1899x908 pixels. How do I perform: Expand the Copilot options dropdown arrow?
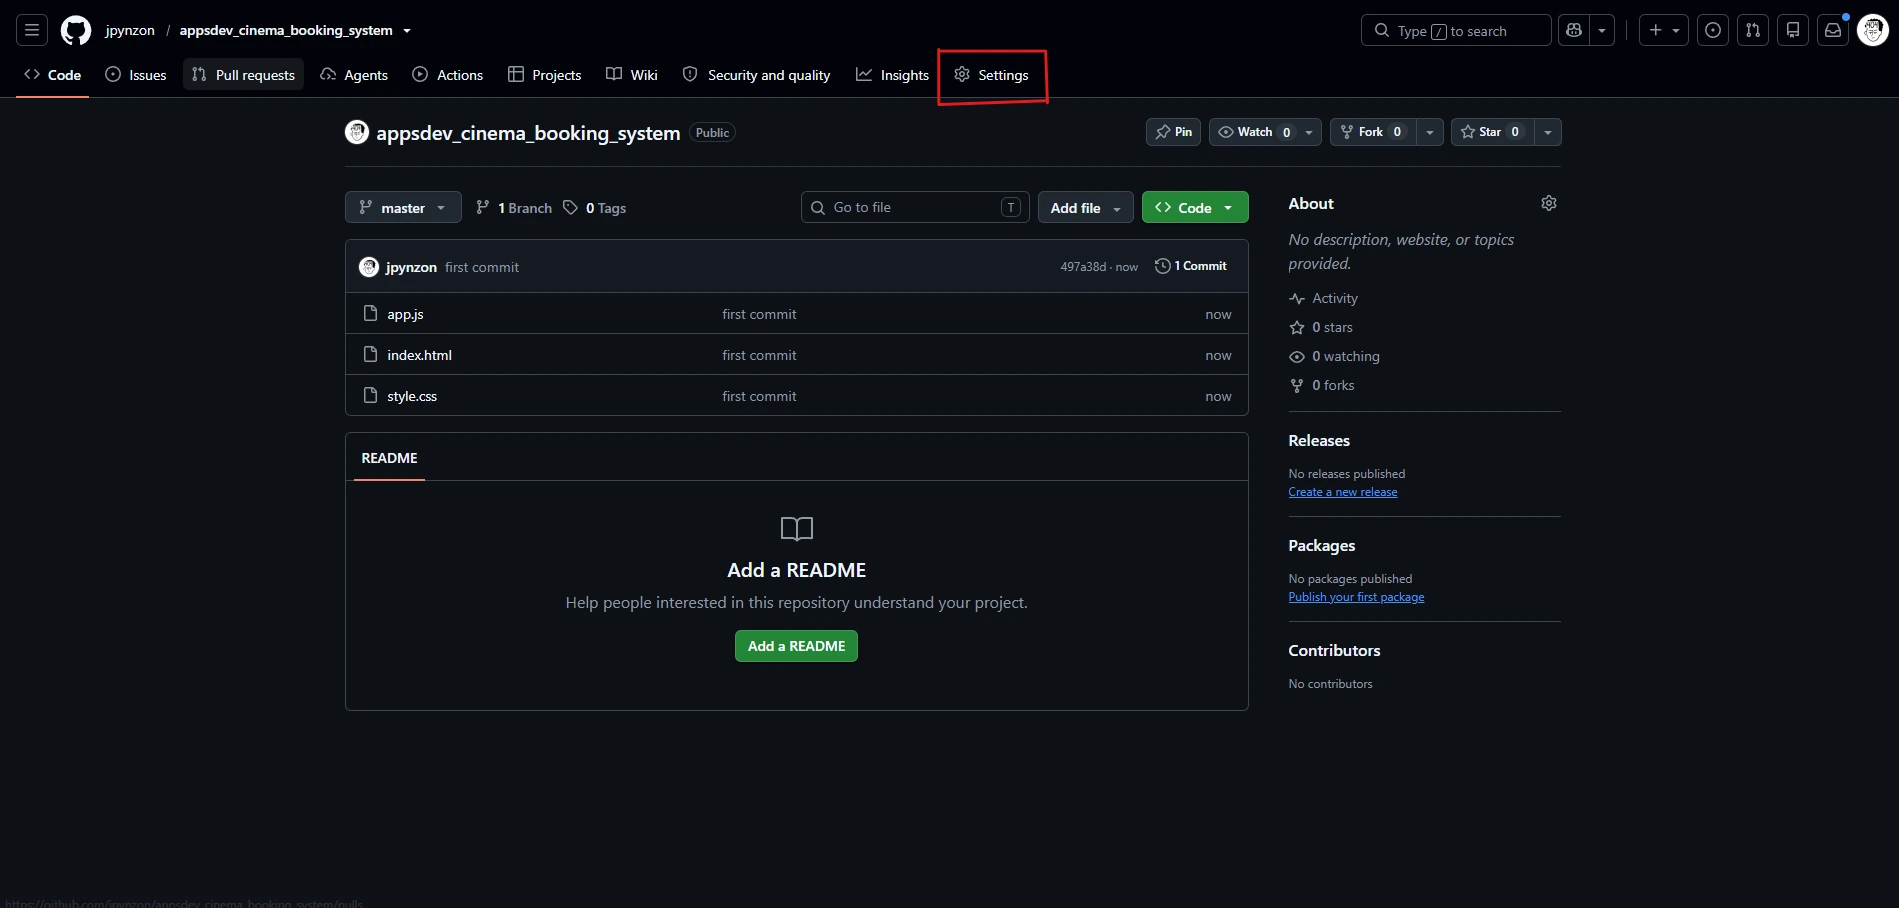click(1602, 31)
